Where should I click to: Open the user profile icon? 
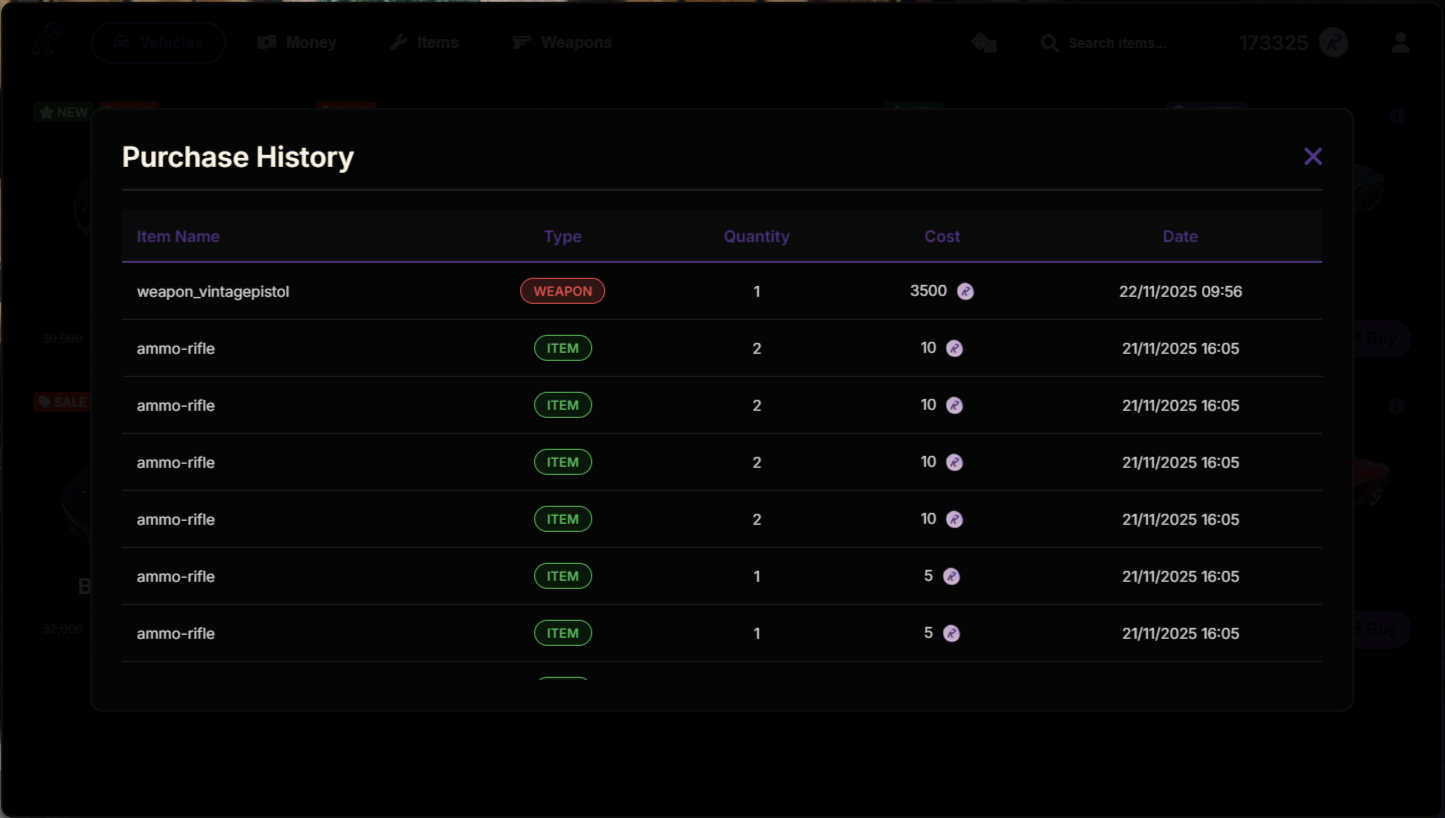(1400, 43)
